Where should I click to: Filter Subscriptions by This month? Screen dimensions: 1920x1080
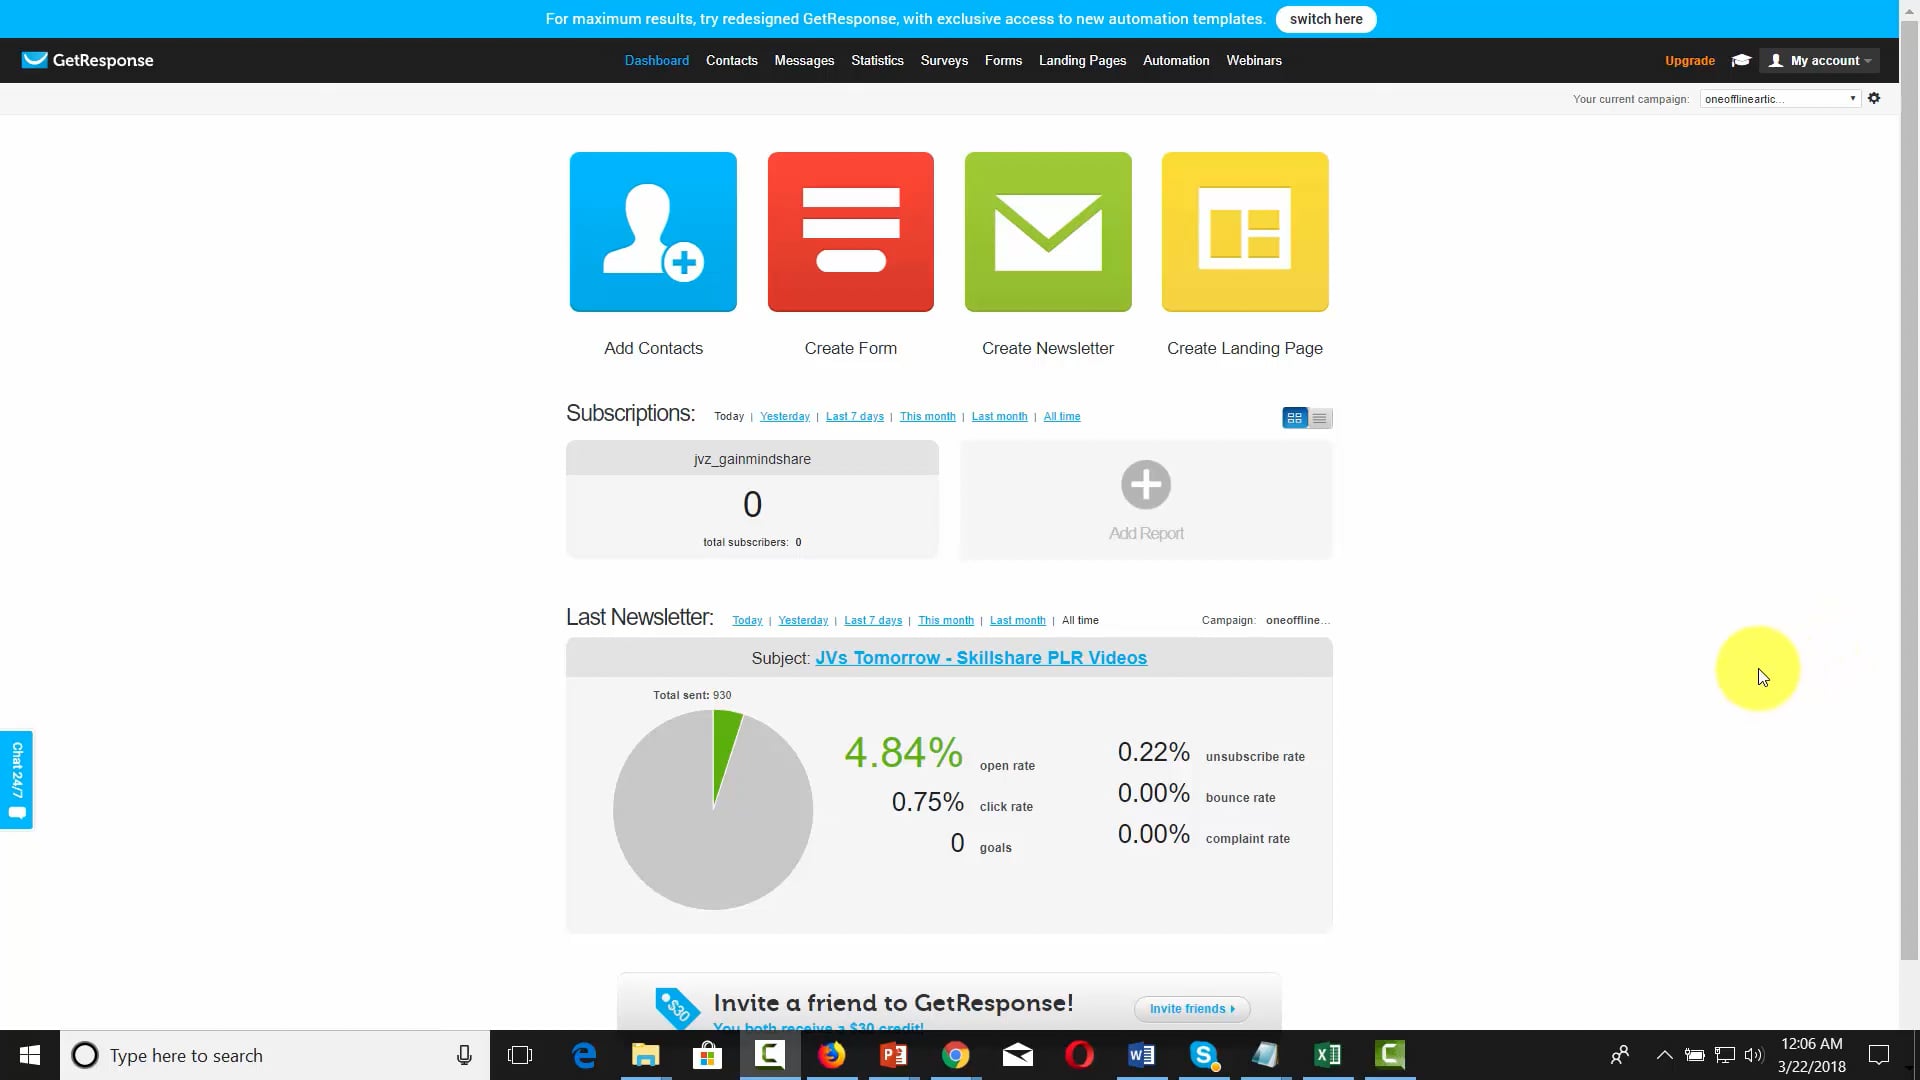tap(928, 417)
